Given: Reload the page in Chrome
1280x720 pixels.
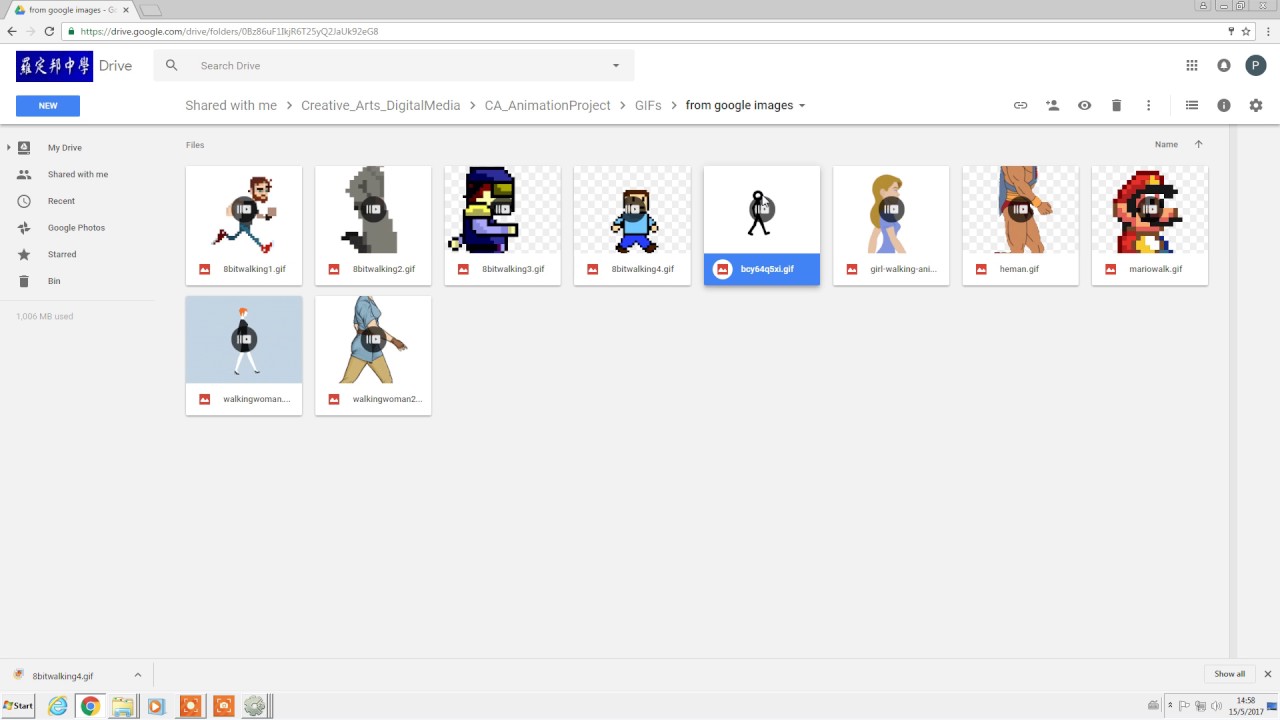Looking at the screenshot, I should 49,31.
